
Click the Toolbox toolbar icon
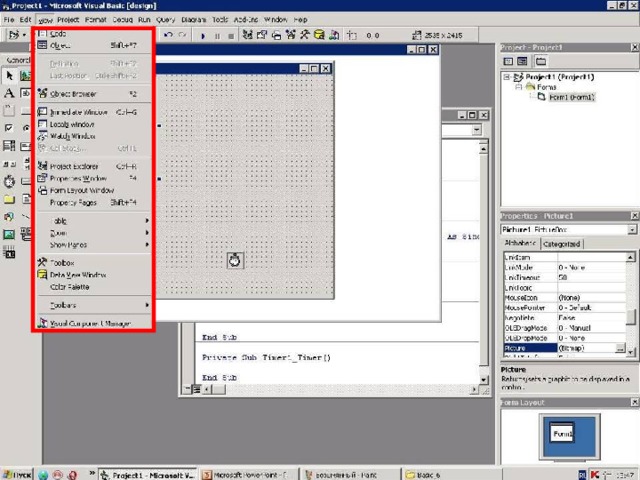(x=305, y=35)
